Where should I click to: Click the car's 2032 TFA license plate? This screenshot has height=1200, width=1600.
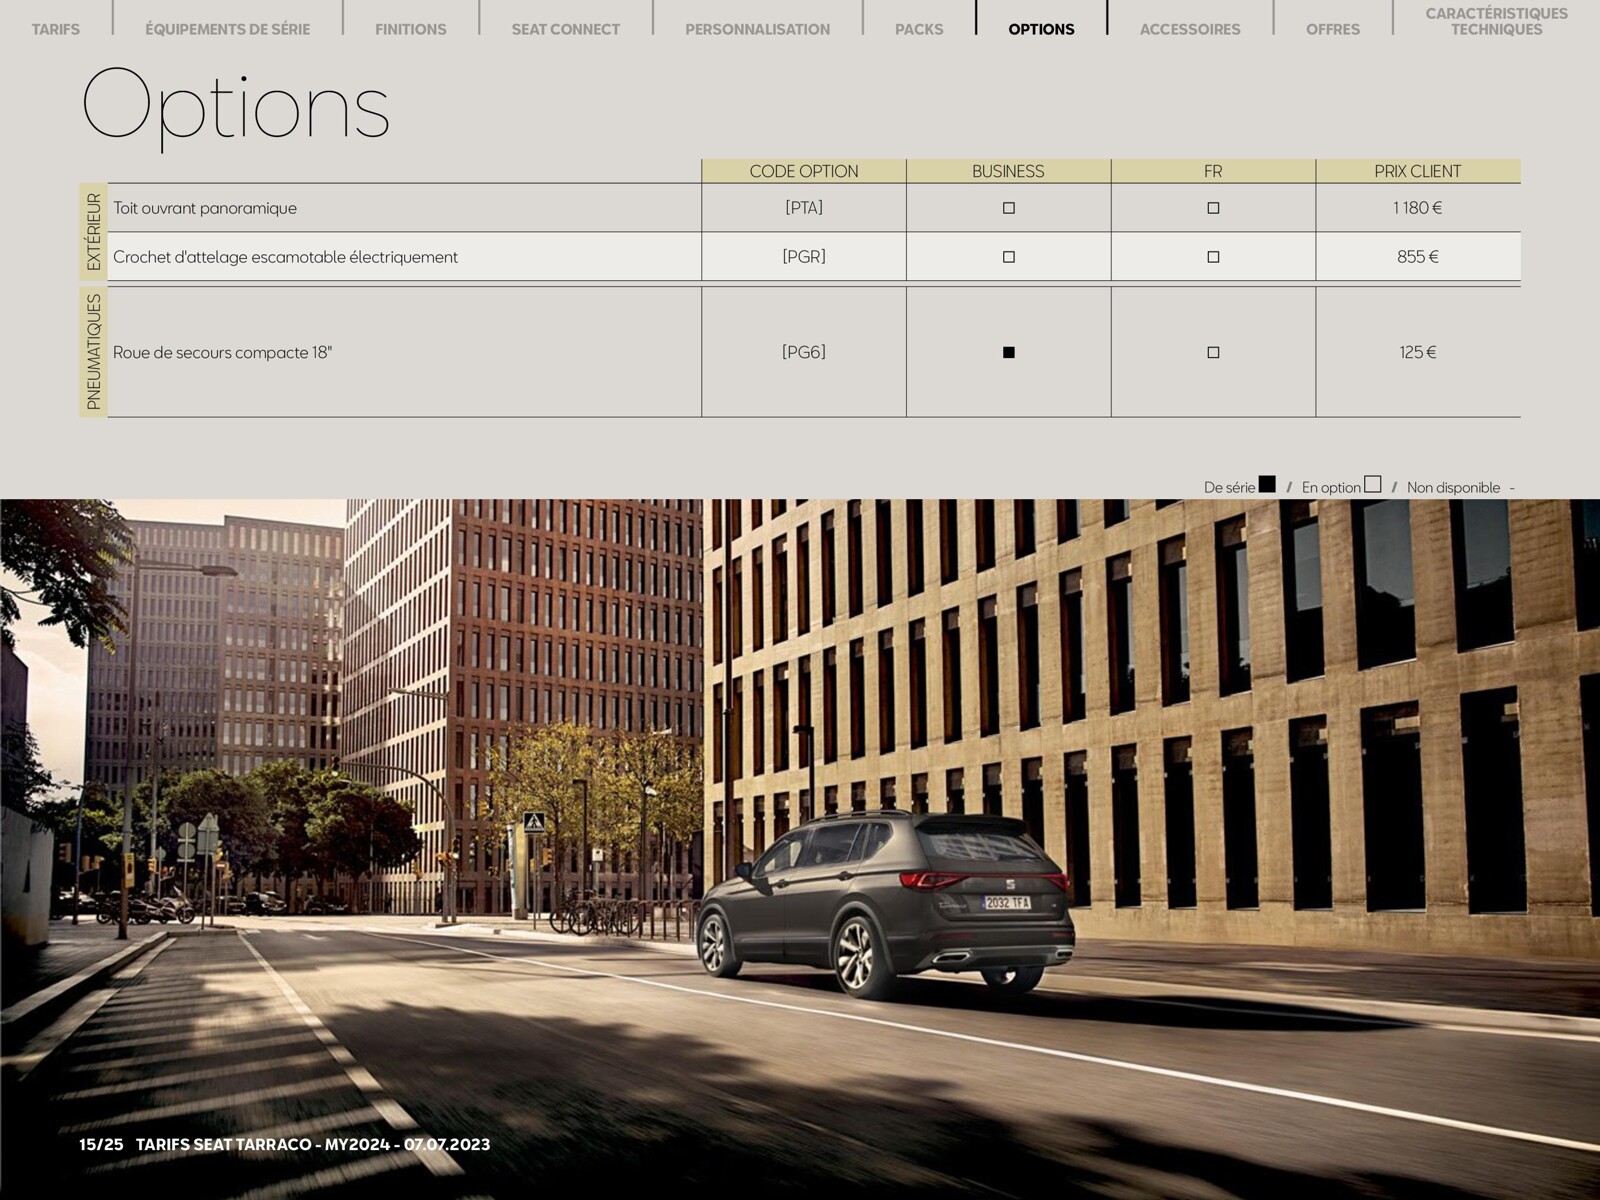point(1007,902)
